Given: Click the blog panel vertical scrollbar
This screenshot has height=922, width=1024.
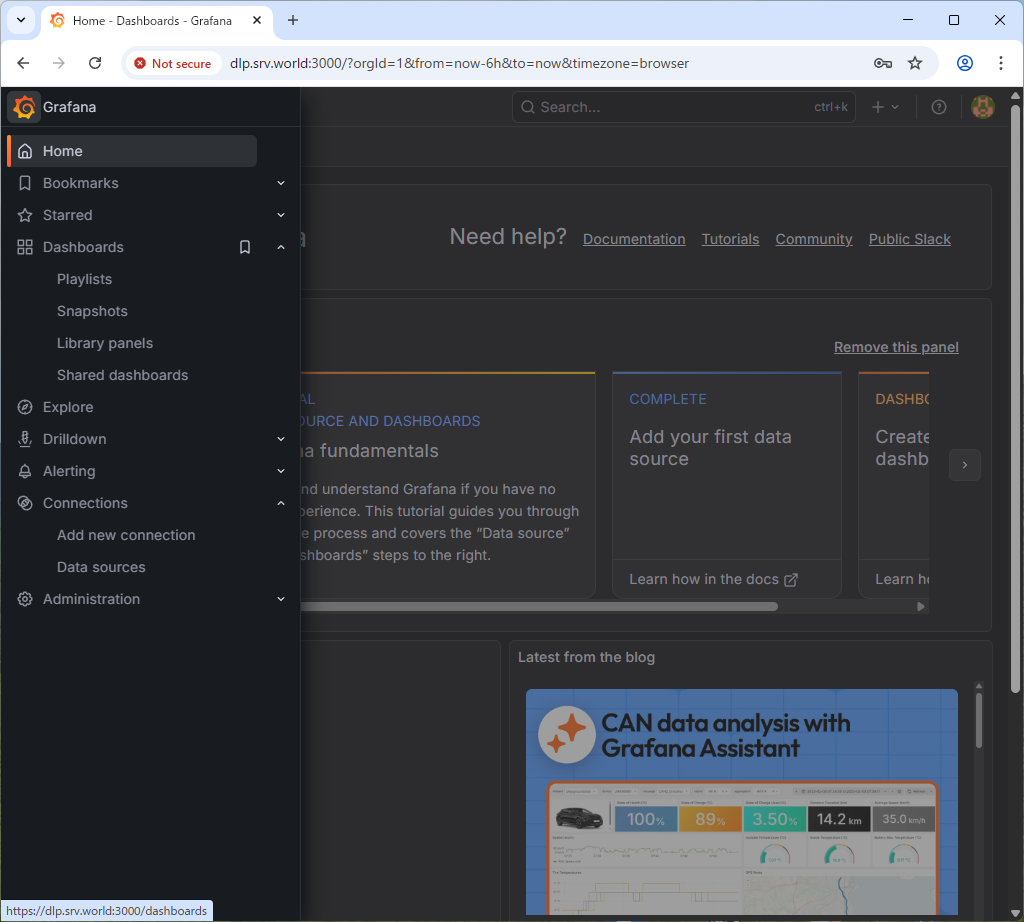Looking at the screenshot, I should [x=978, y=720].
